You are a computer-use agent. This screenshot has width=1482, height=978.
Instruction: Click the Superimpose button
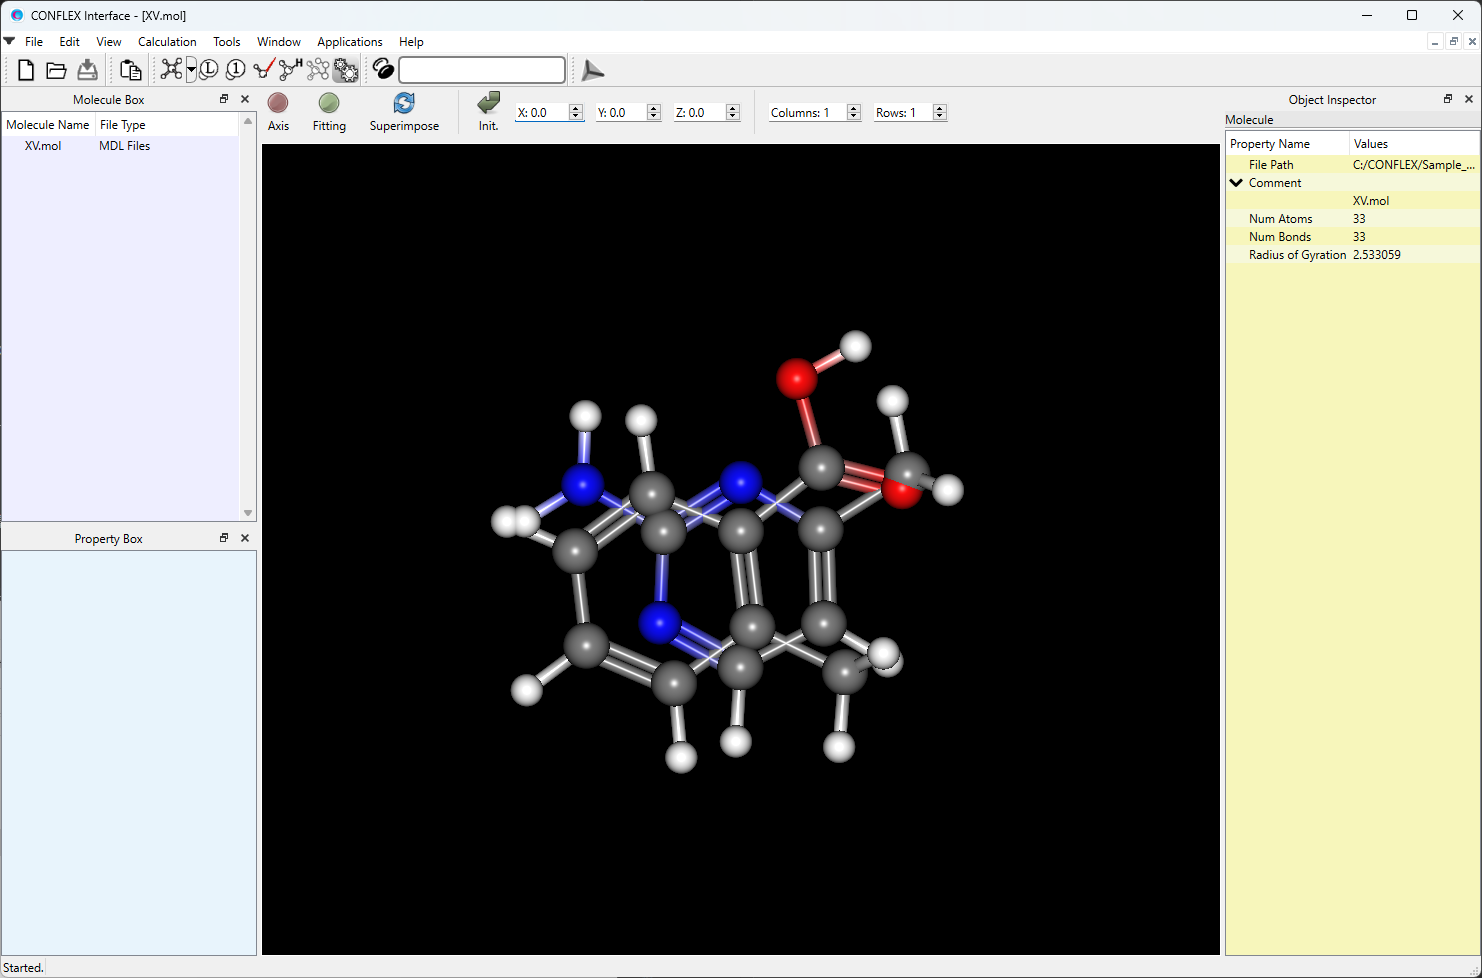[404, 111]
